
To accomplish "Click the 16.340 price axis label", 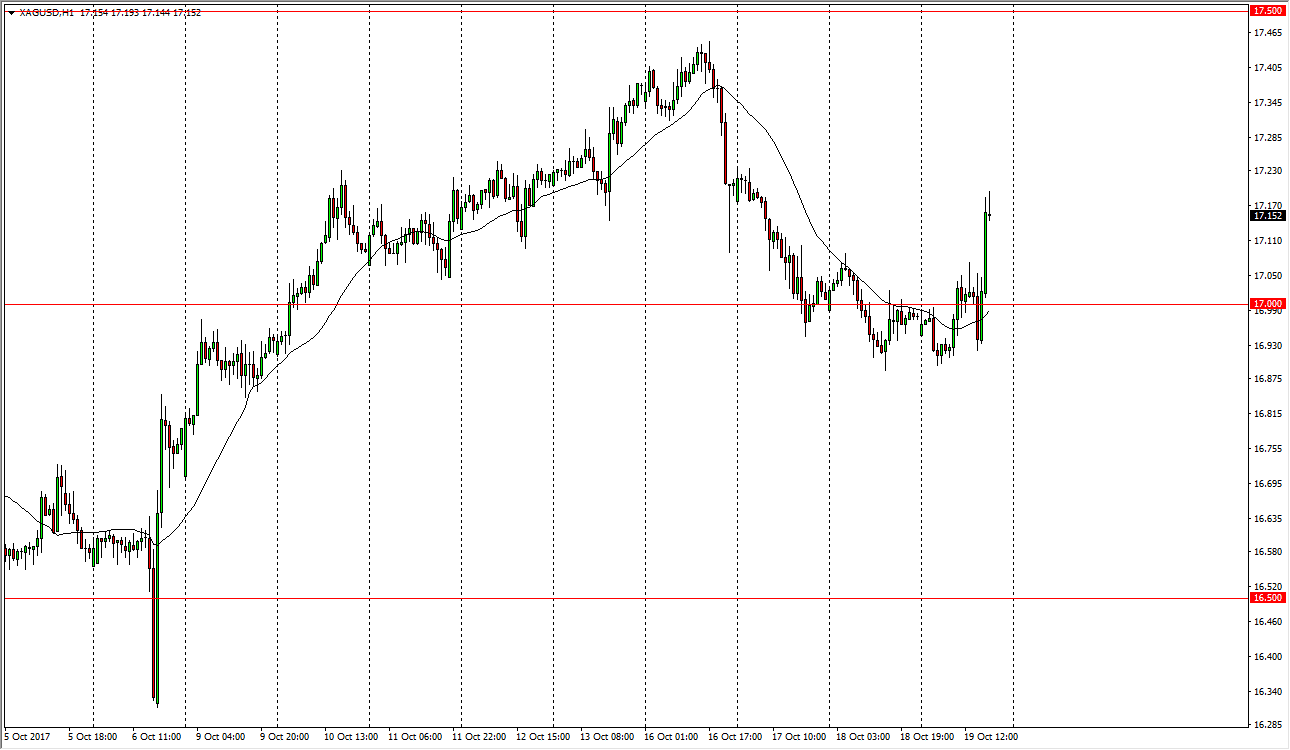I will tap(1267, 691).
